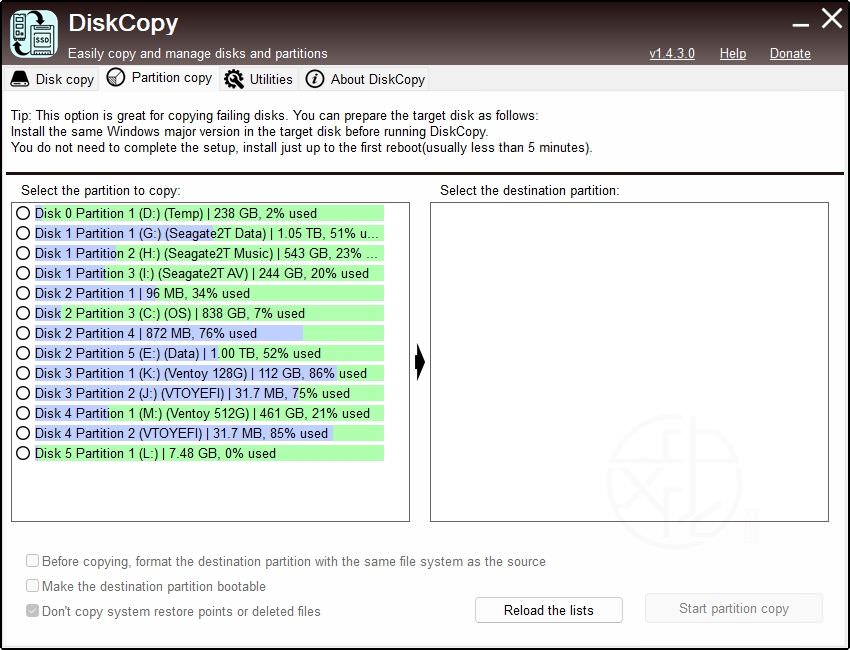The height and width of the screenshot is (650, 850).
Task: Click the DiskCopy app logo icon
Action: tap(34, 33)
